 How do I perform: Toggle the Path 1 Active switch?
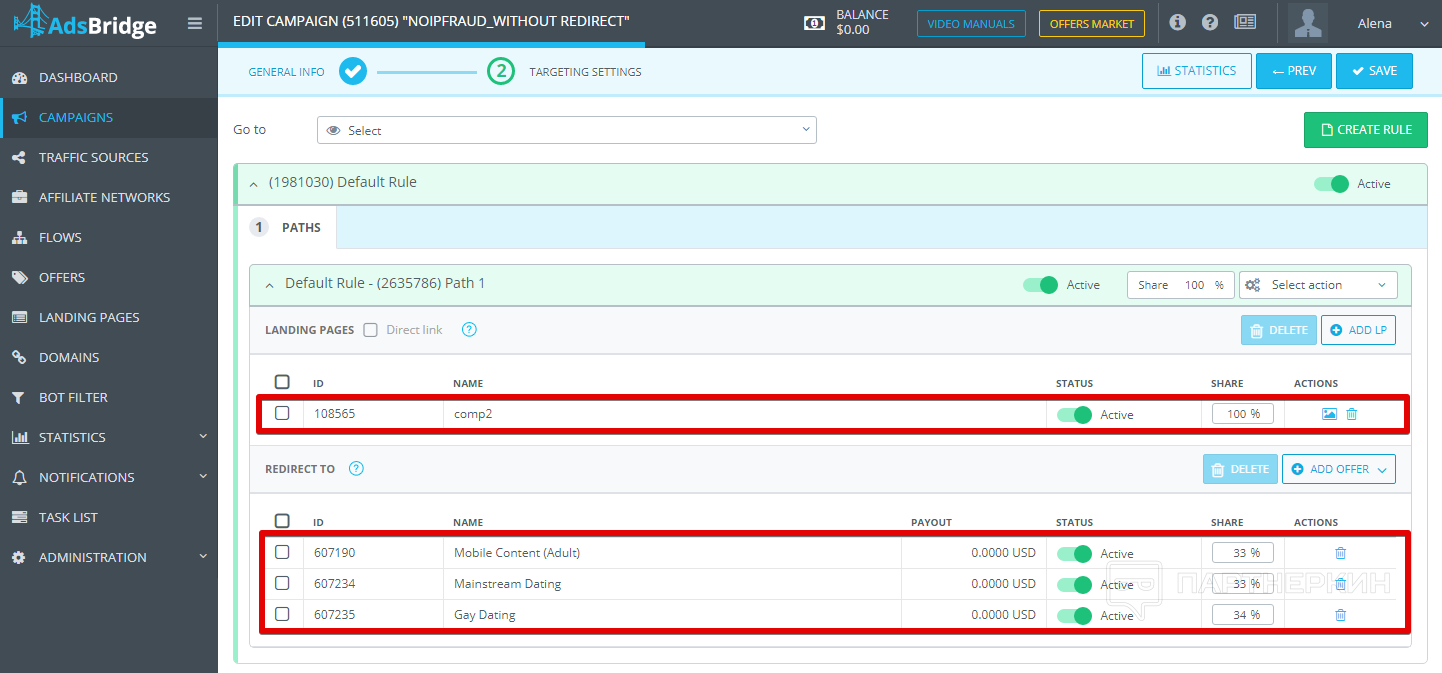click(1040, 285)
